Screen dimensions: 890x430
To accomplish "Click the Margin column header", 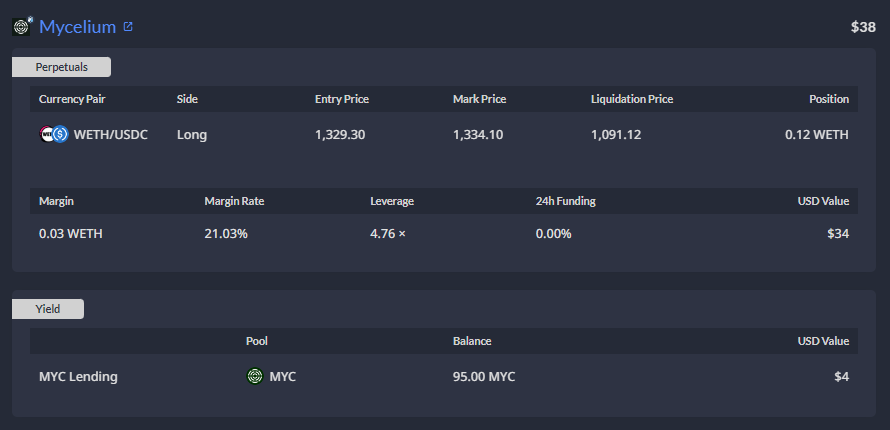I will [x=56, y=201].
